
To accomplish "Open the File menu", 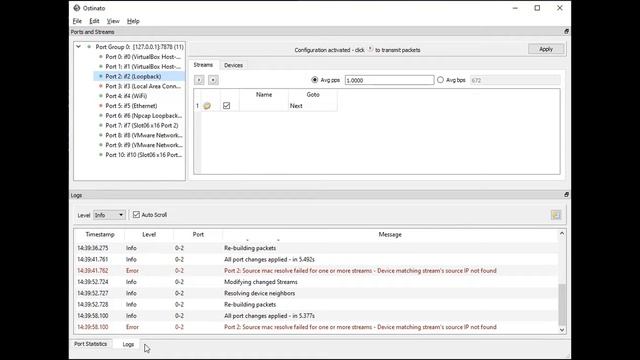I will pyautogui.click(x=77, y=21).
